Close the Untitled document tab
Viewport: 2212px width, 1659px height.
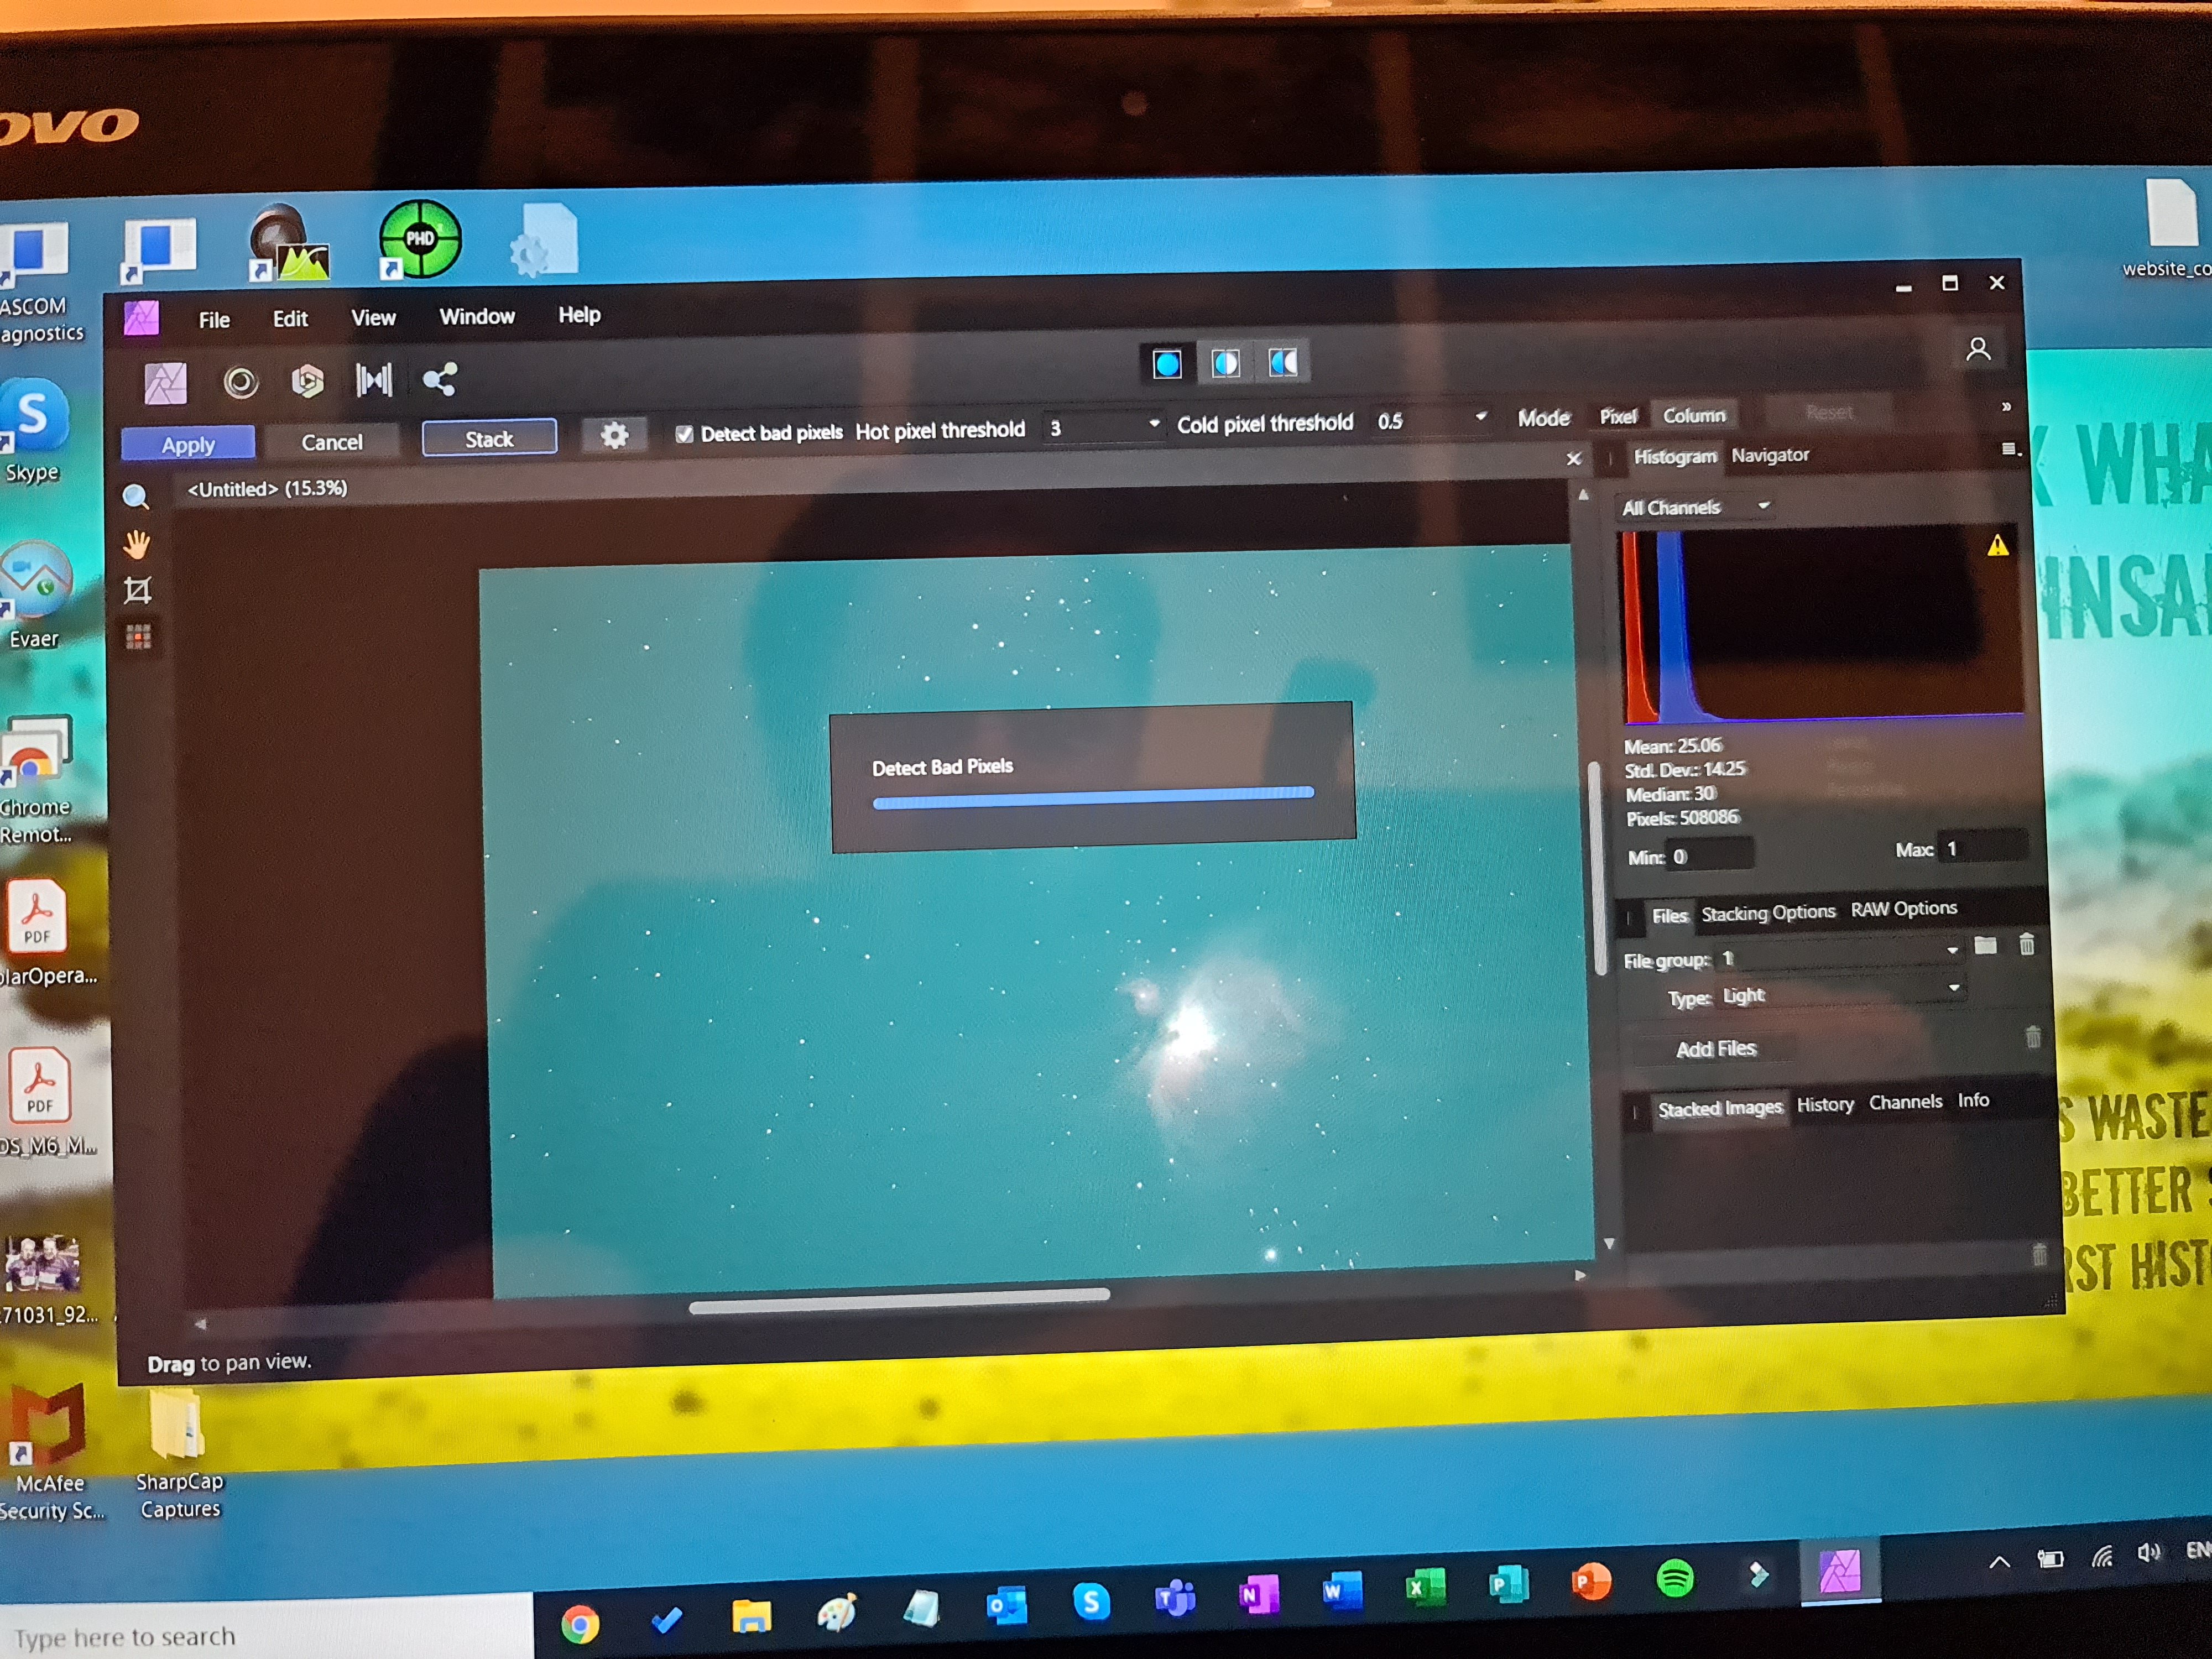point(1573,459)
